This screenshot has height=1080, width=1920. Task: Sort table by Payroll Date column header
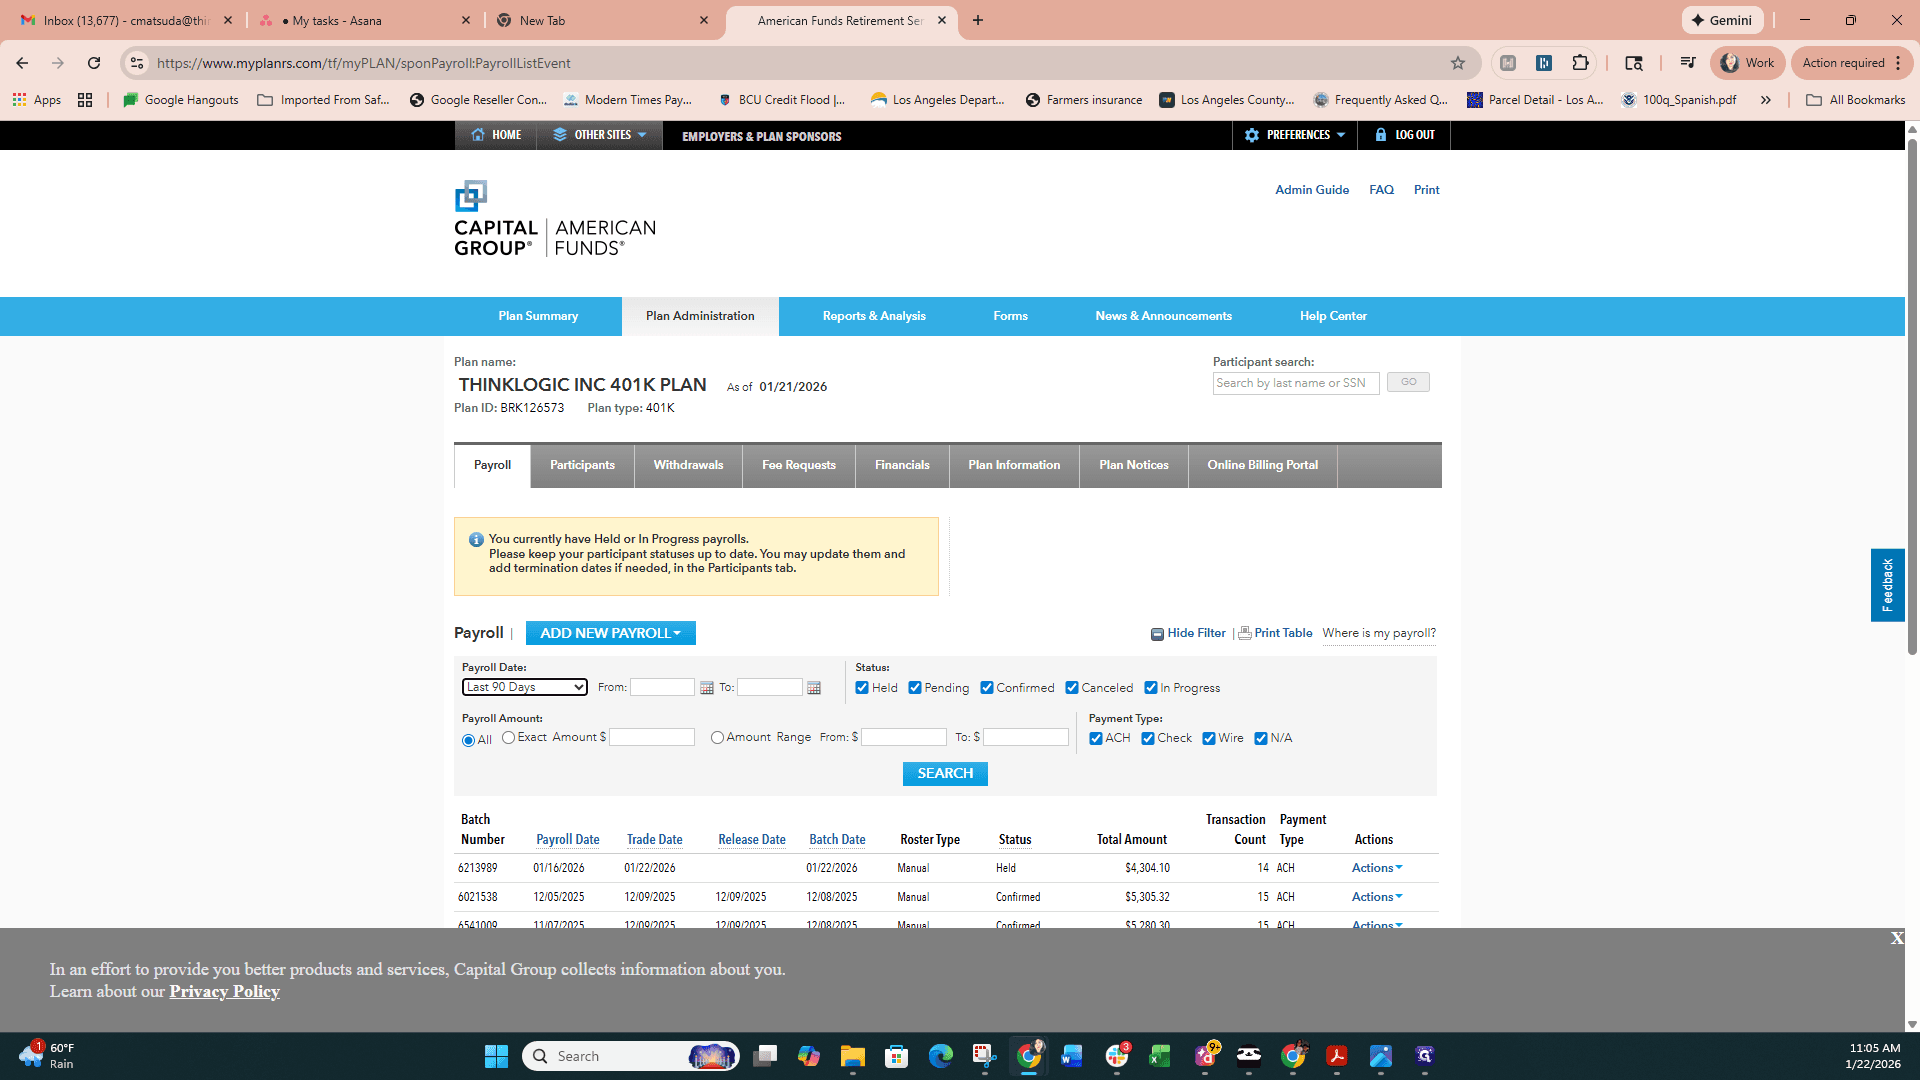[568, 840]
